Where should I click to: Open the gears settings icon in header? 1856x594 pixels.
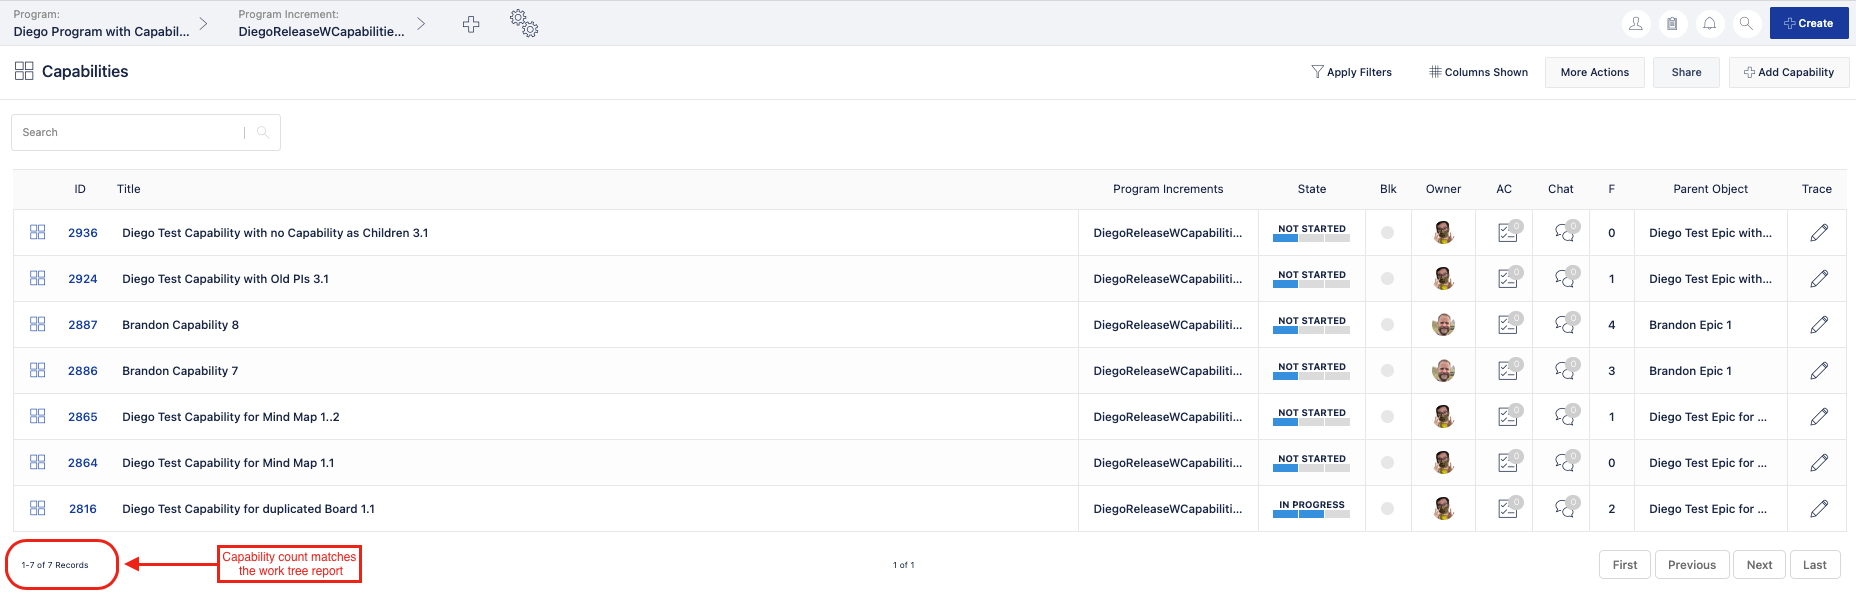point(524,23)
